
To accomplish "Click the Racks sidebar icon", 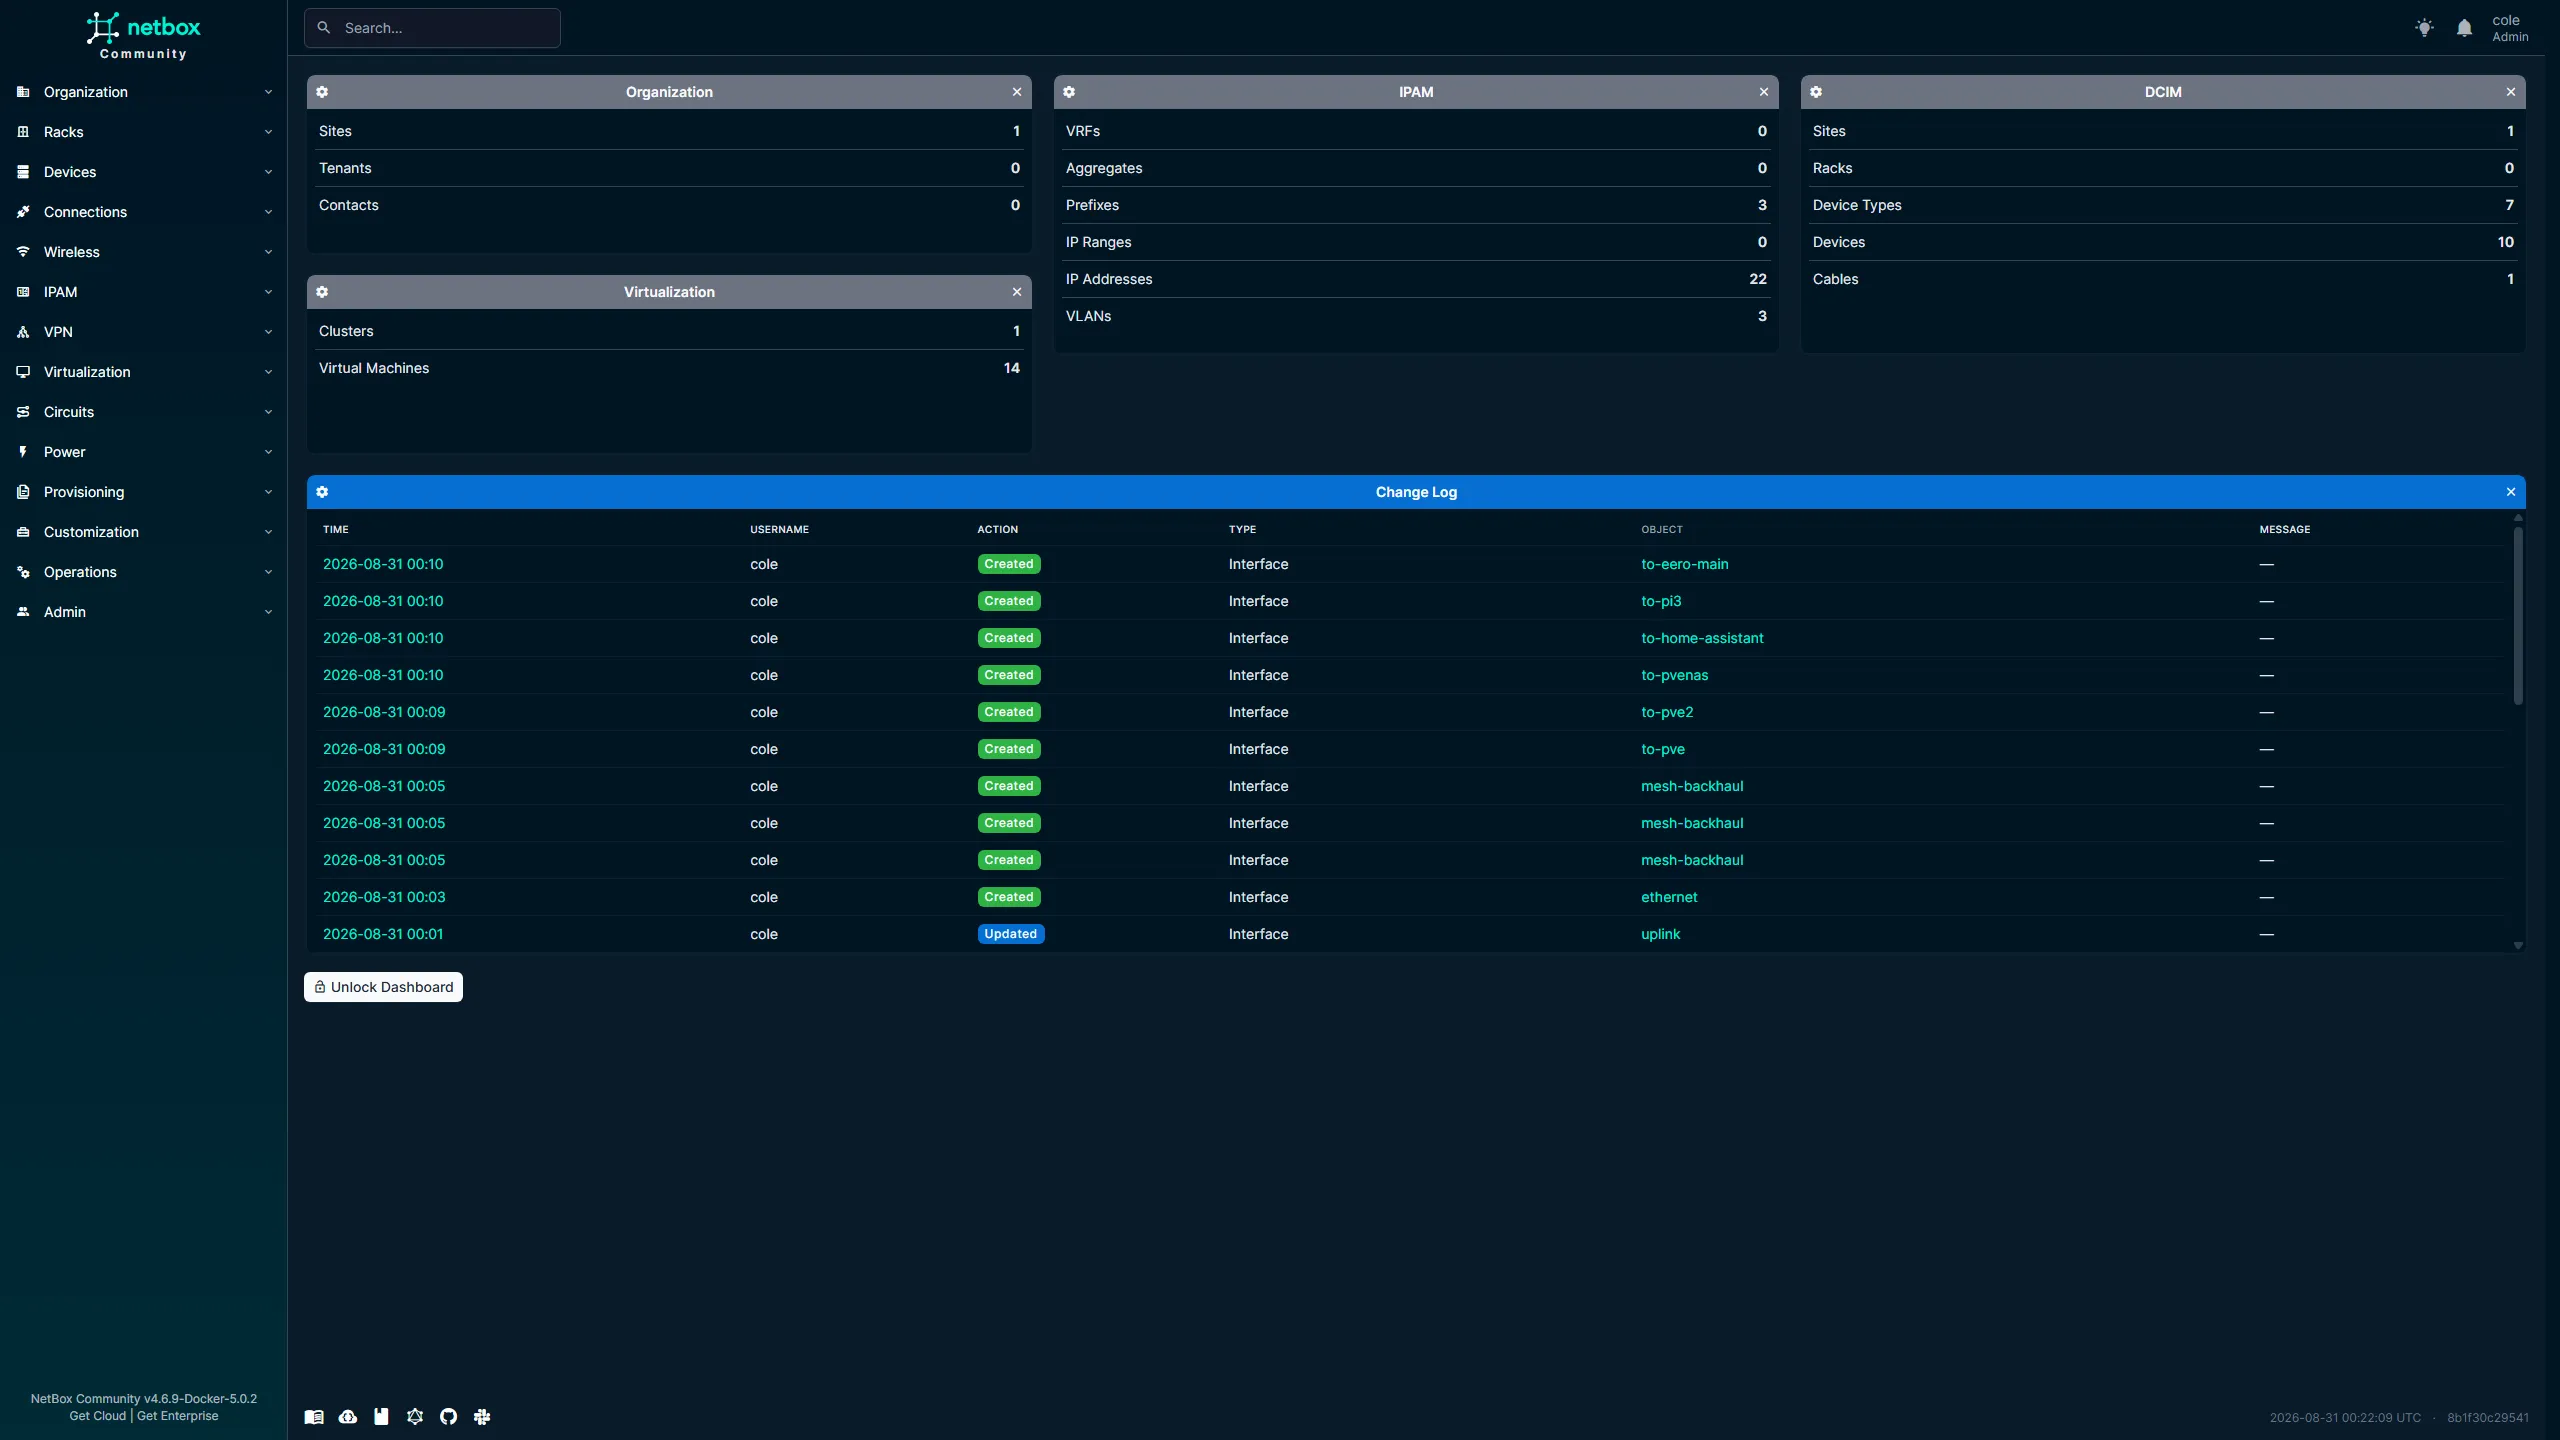I will point(23,132).
